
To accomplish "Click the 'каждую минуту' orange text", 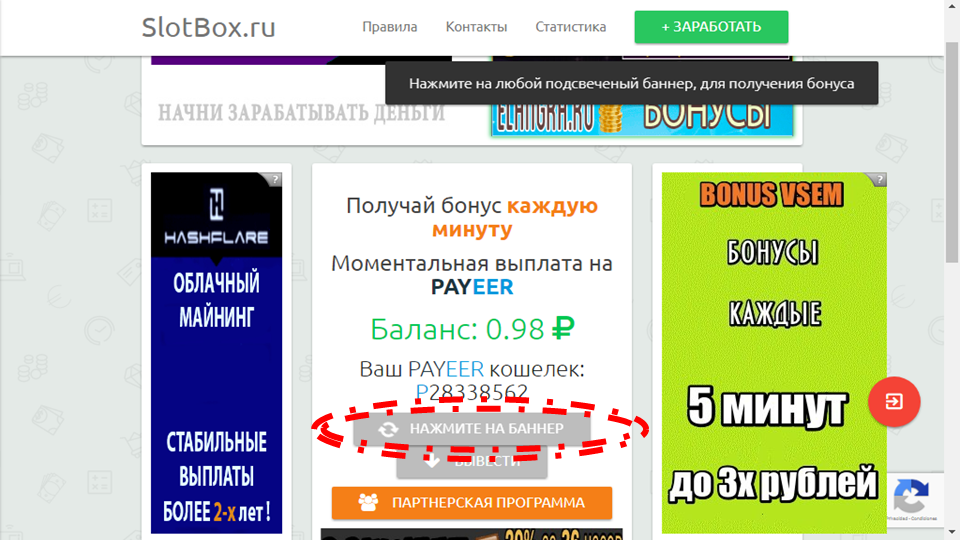I will click(x=515, y=217).
